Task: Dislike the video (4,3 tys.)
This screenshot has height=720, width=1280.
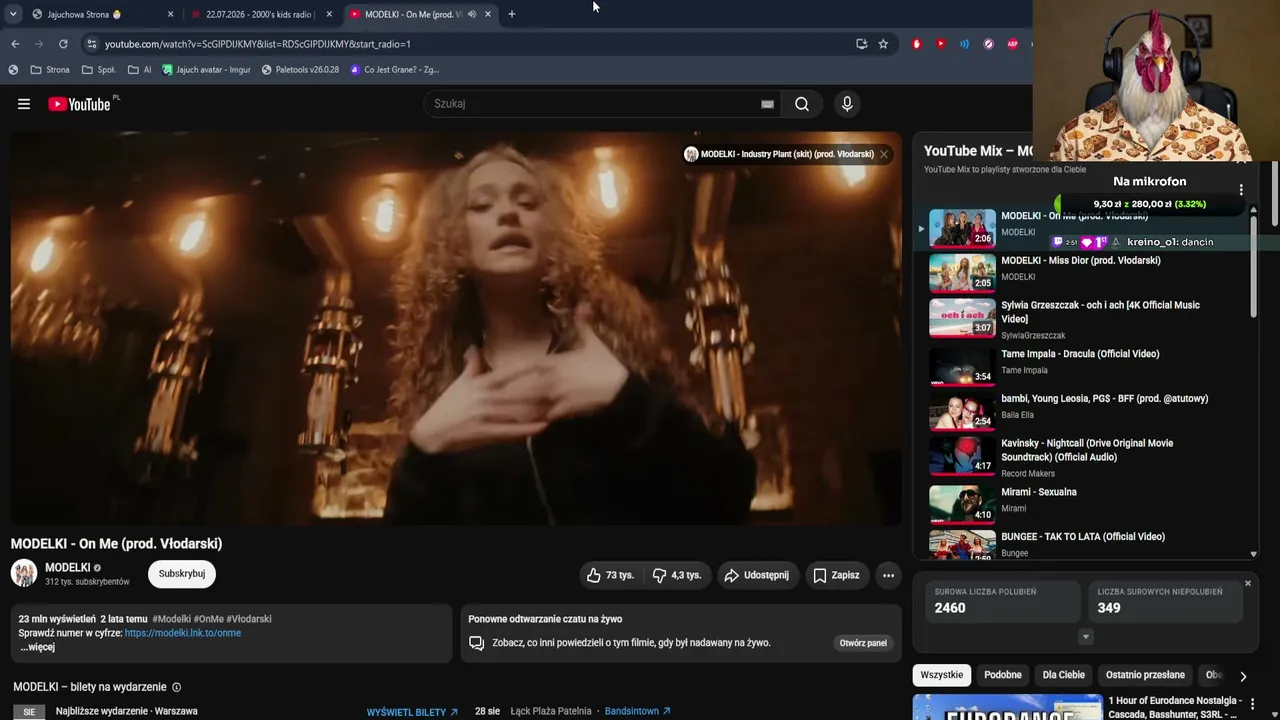Action: click(677, 575)
